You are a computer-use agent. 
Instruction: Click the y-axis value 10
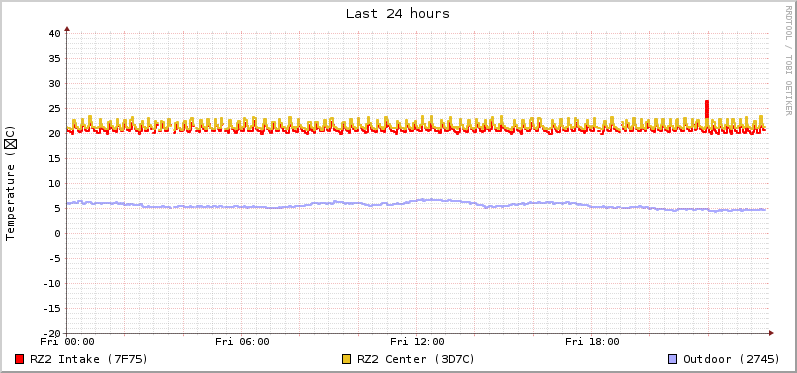54,183
